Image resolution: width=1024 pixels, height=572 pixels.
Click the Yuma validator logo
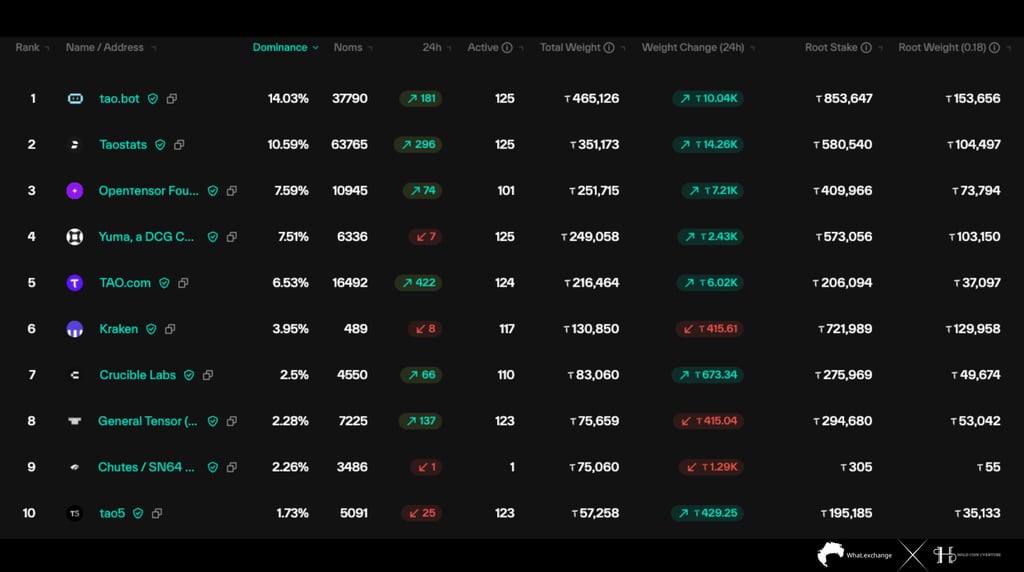(x=74, y=236)
